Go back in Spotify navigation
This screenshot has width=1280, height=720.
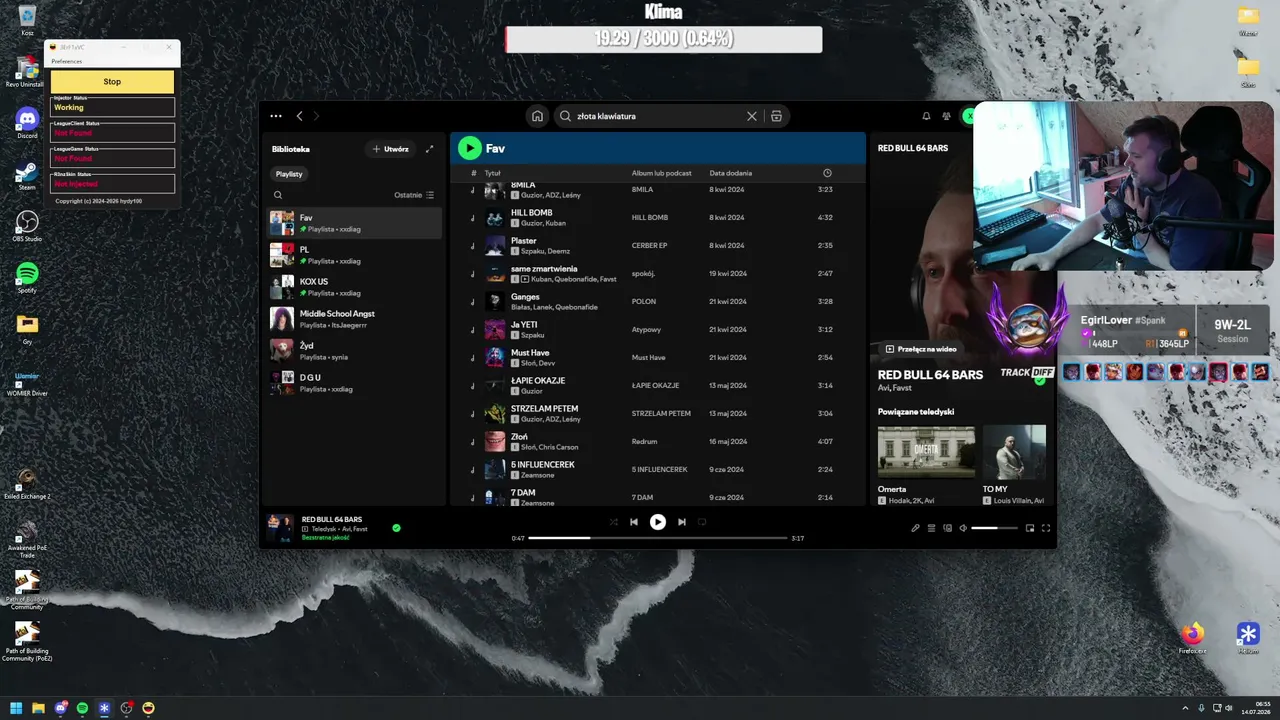coord(299,116)
